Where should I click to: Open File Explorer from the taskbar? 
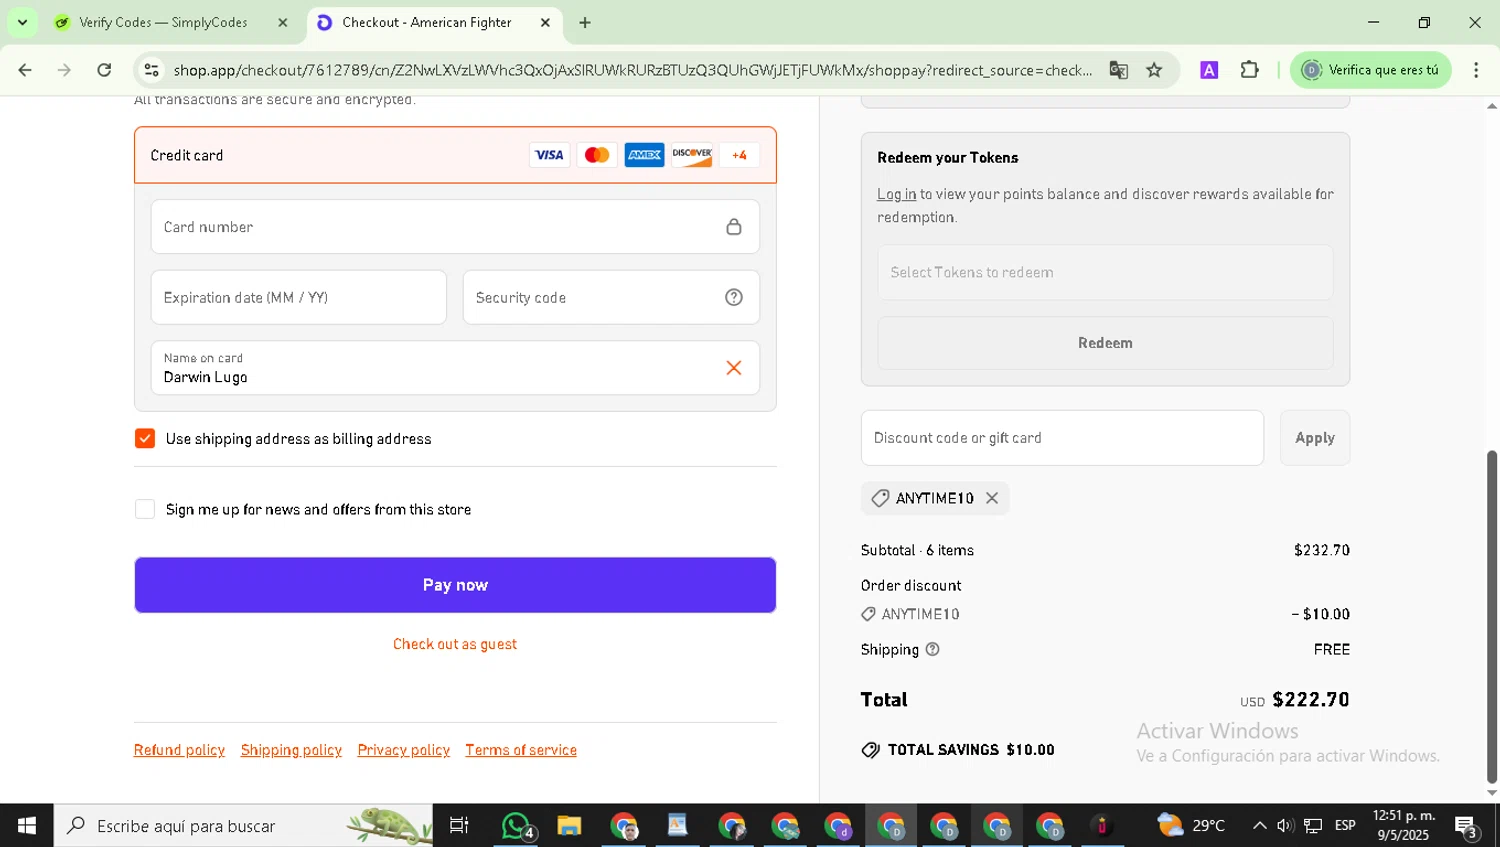click(x=570, y=826)
